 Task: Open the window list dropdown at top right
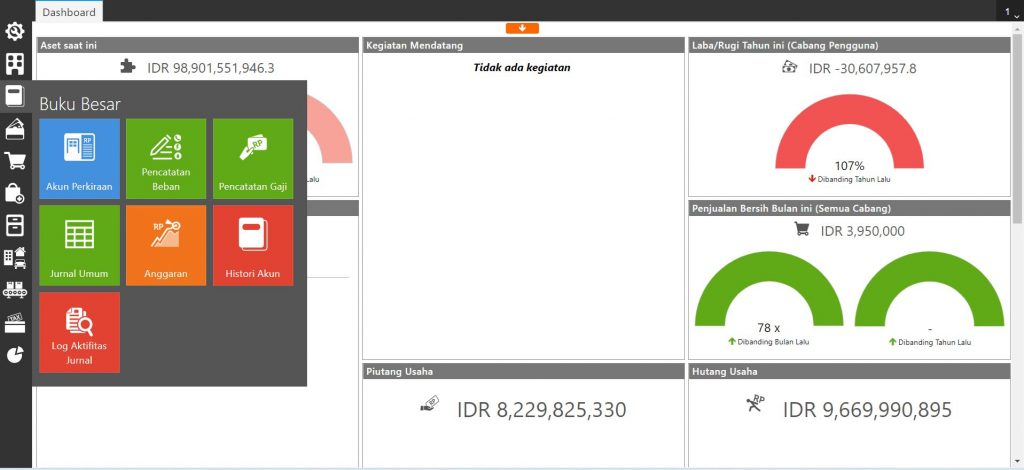coord(1012,12)
